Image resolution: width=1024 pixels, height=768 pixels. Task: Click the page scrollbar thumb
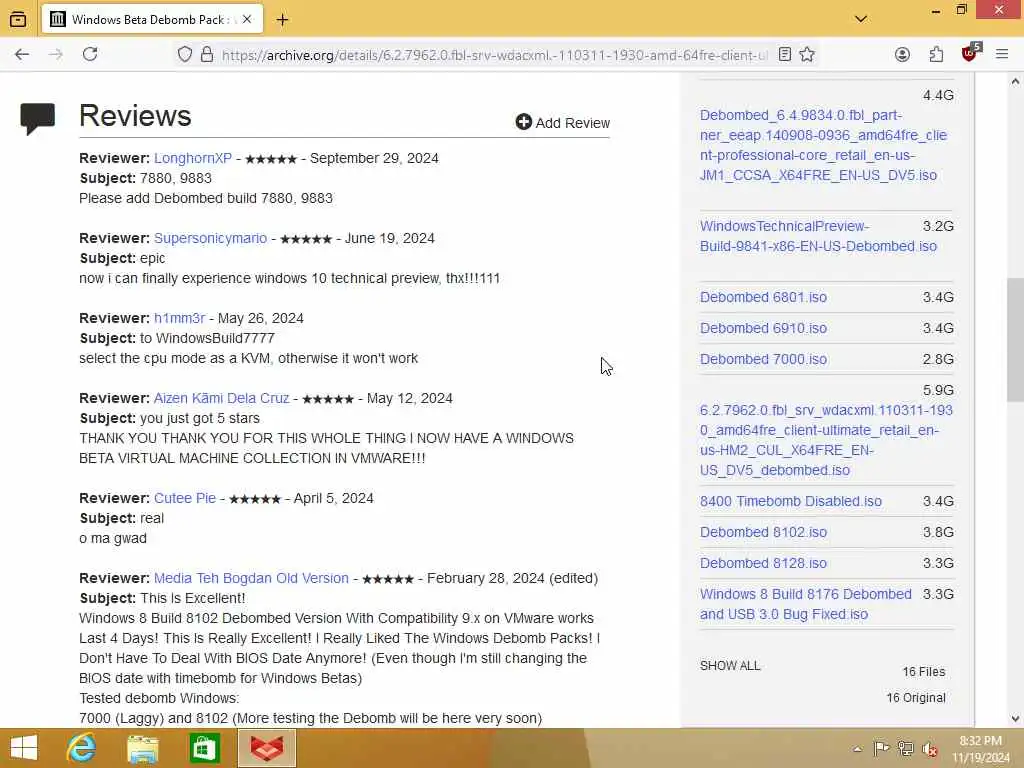[1015, 340]
